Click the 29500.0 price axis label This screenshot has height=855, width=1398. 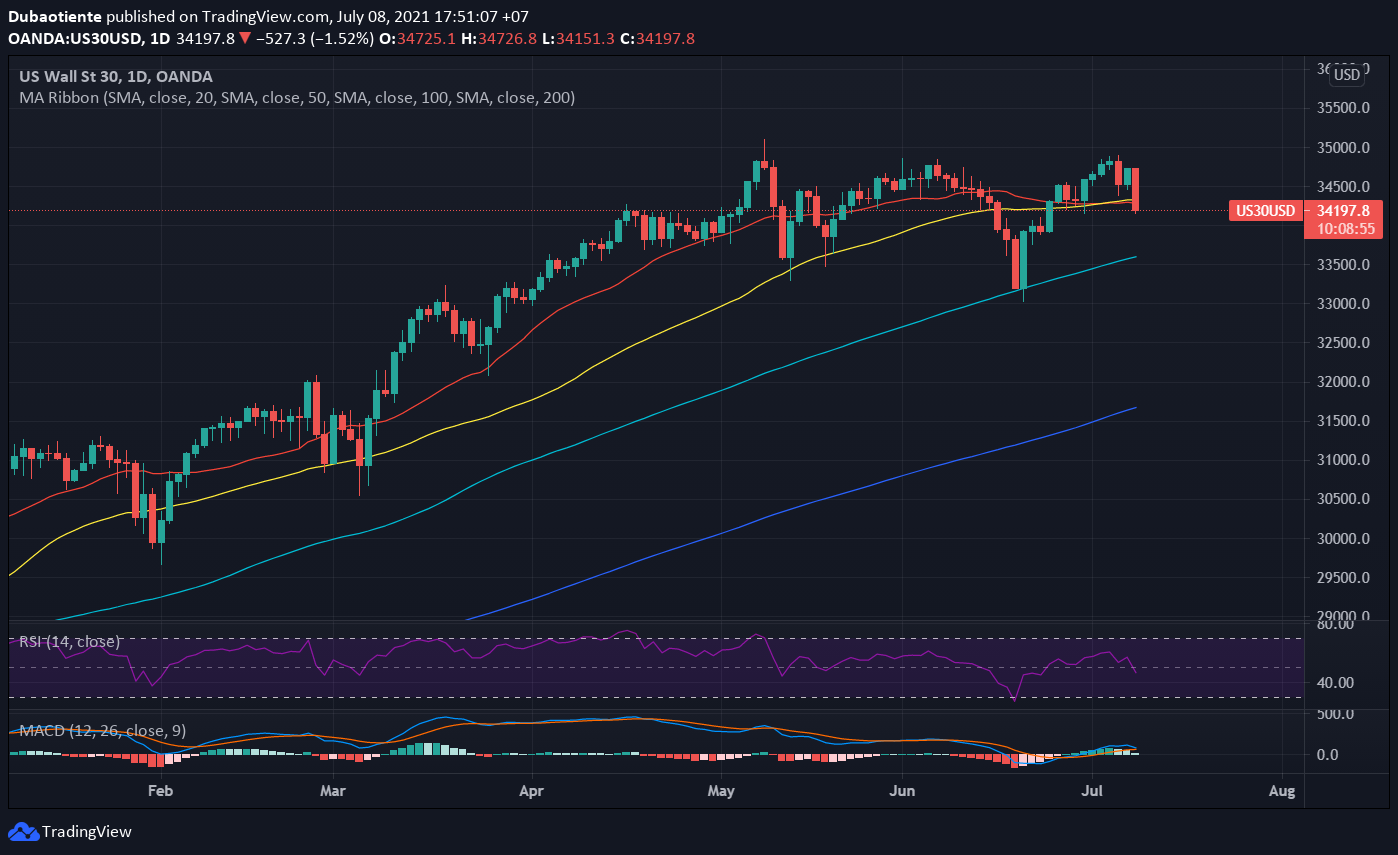pos(1345,578)
